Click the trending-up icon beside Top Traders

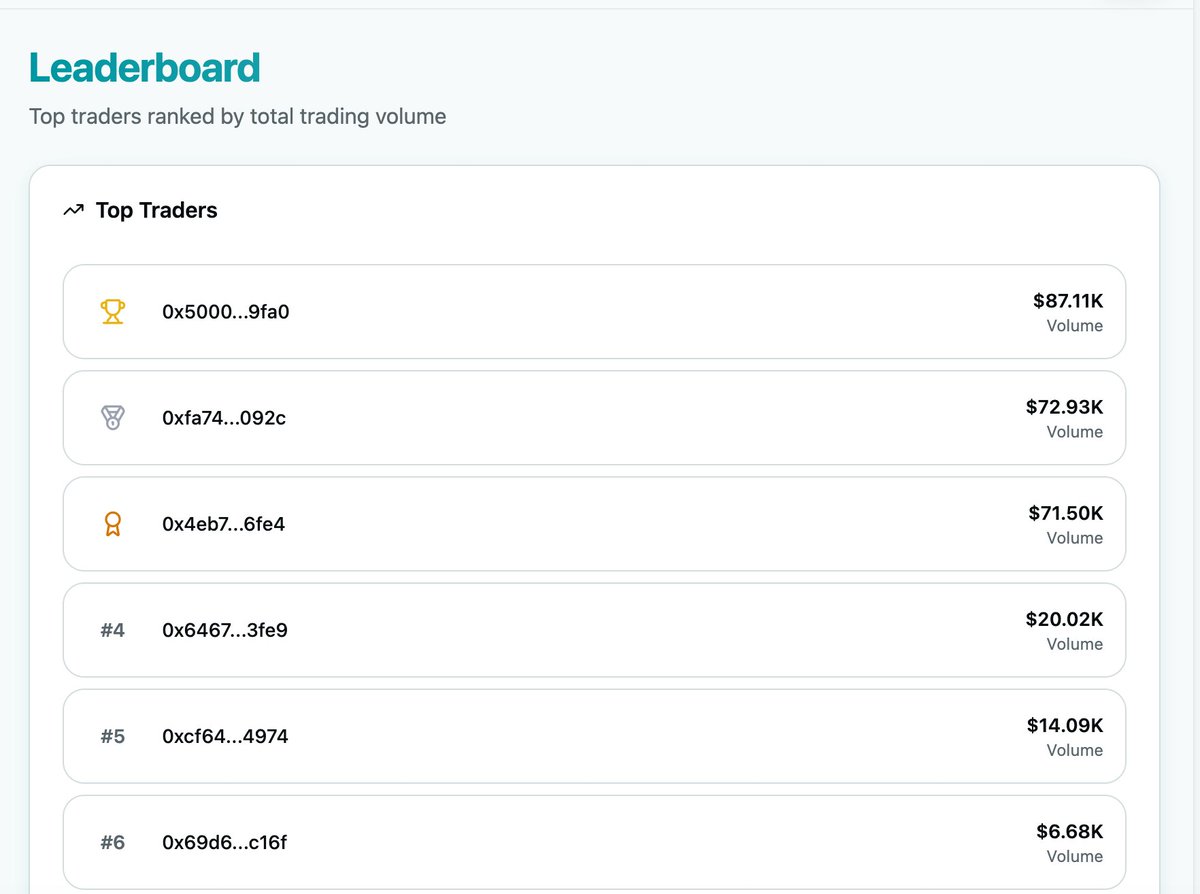(x=73, y=210)
